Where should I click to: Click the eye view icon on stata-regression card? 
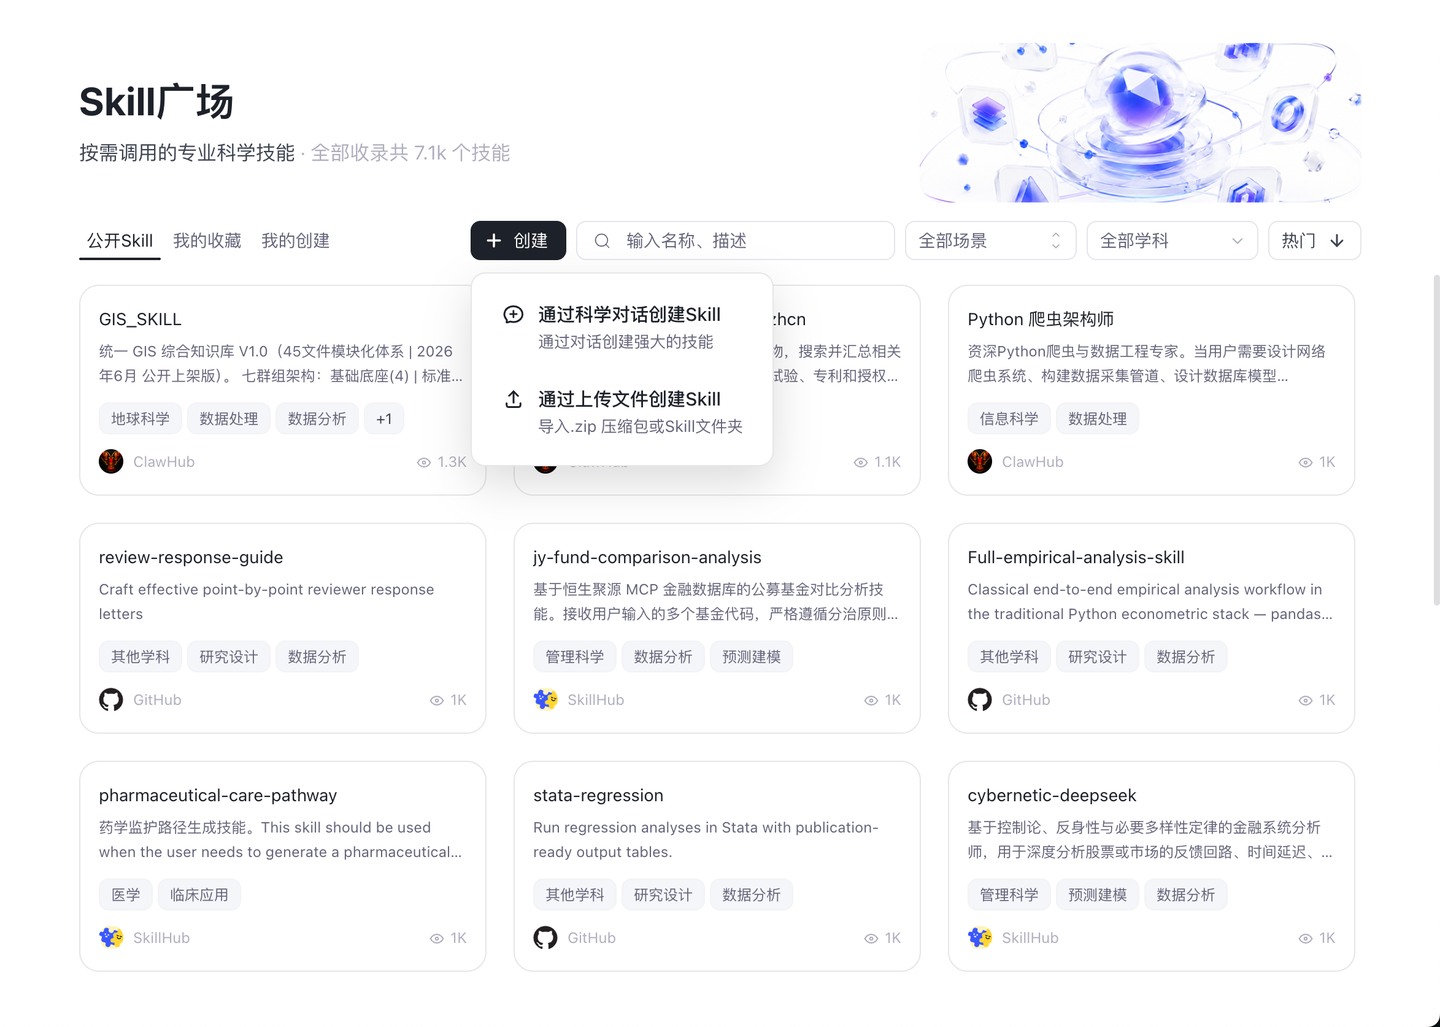point(871,938)
